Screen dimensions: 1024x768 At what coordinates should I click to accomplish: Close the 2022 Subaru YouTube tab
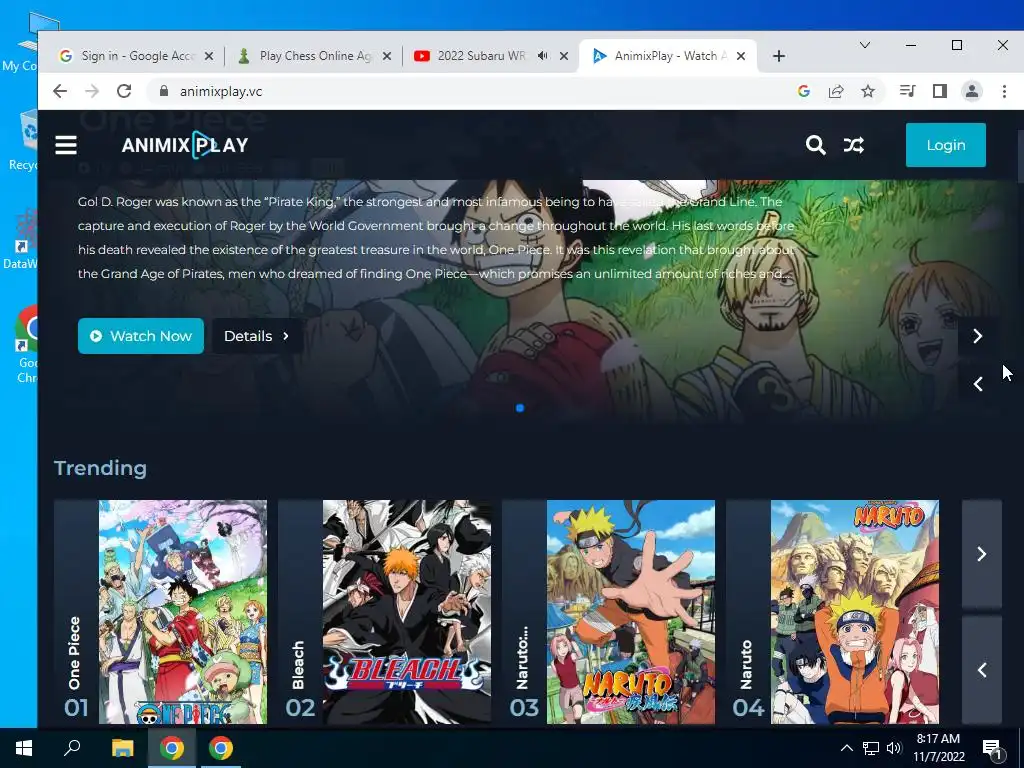[564, 56]
